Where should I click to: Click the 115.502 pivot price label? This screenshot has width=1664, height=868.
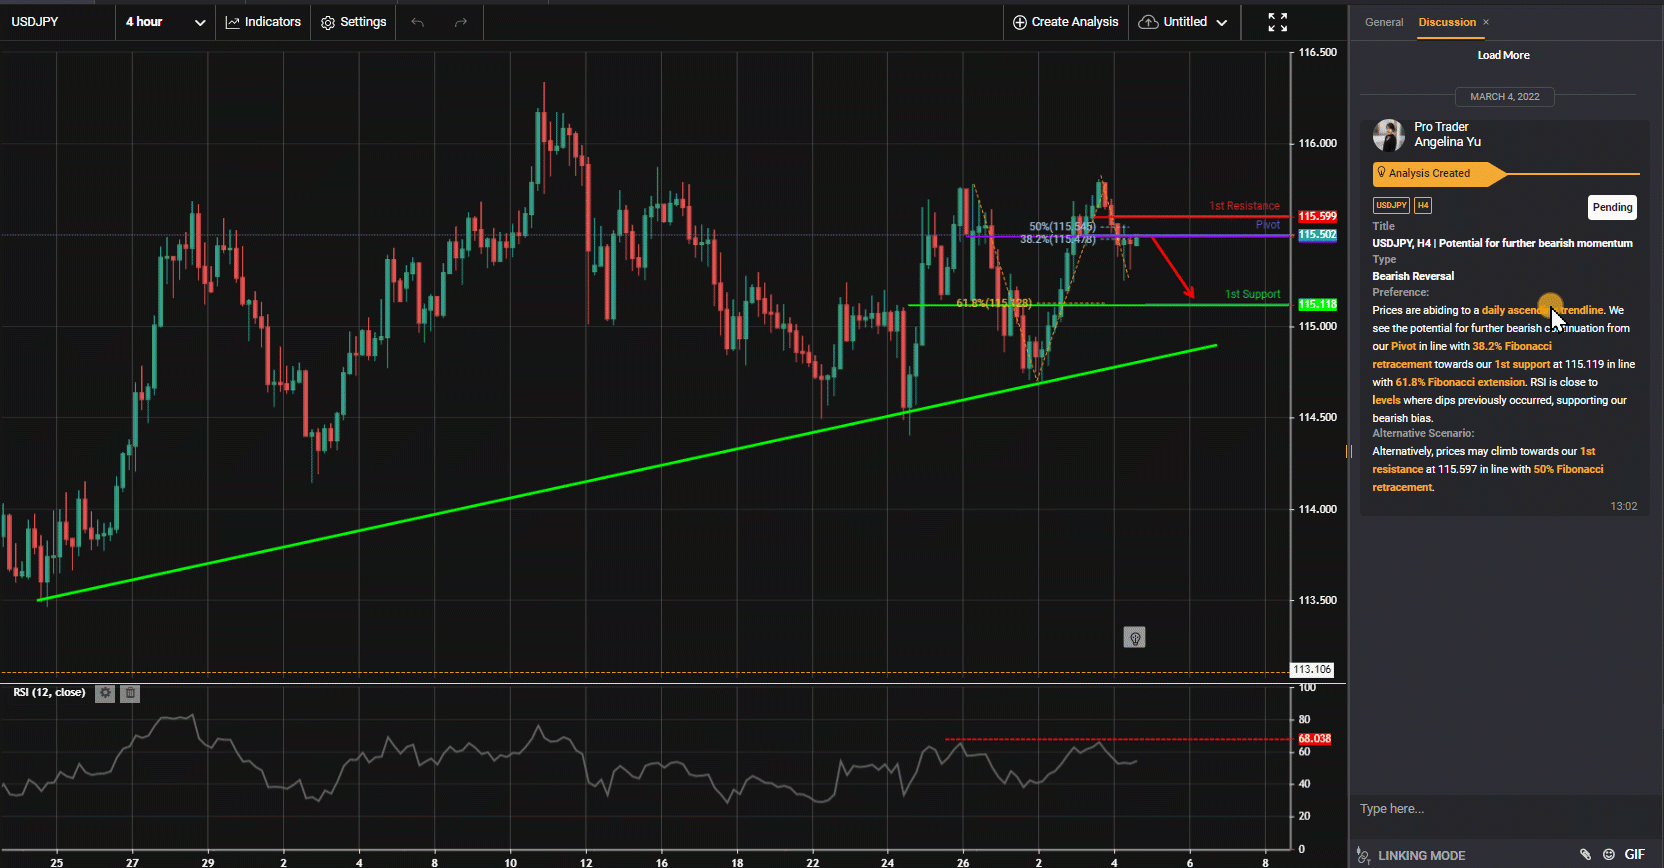click(1317, 235)
